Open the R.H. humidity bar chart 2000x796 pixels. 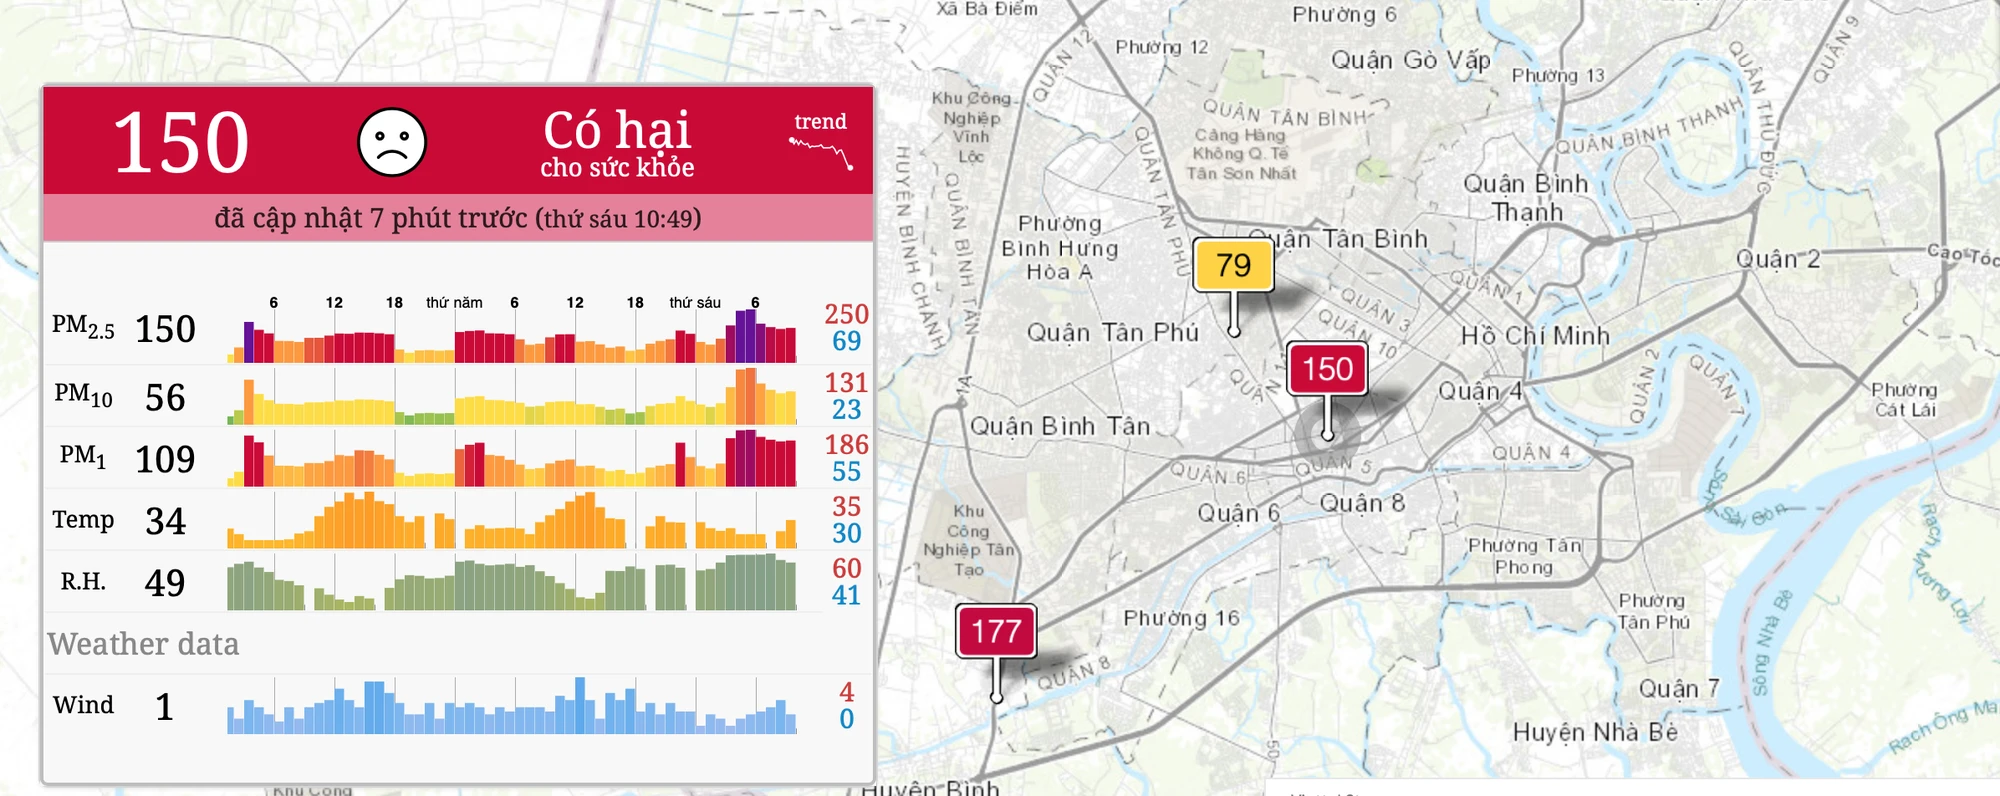tap(512, 583)
